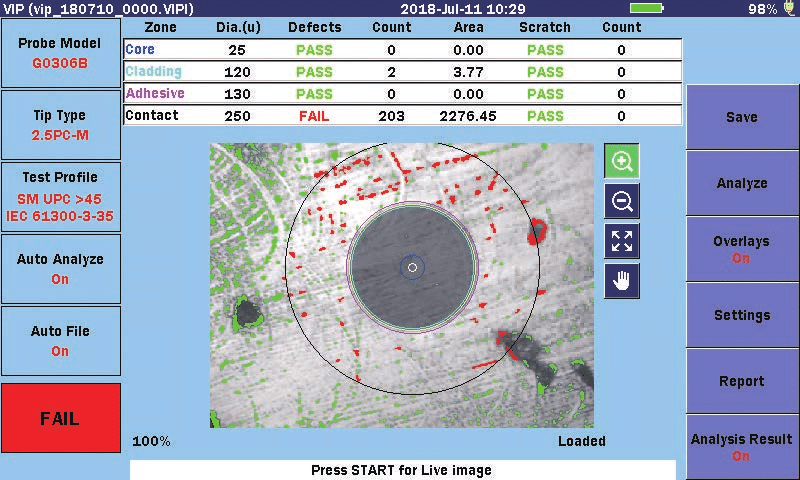Open the Settings menu
Image resolution: width=800 pixels, height=480 pixels.
coord(742,315)
